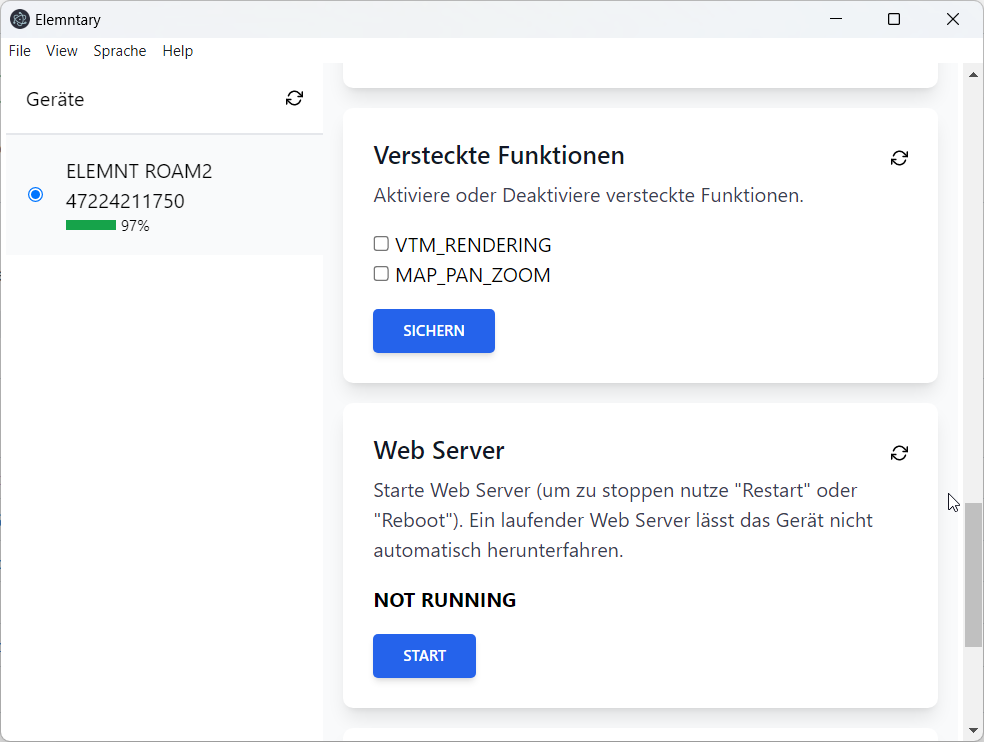Screen dimensions: 984x742
Task: Select the ELEMNT ROAM2 radio button
Action: coord(36,194)
